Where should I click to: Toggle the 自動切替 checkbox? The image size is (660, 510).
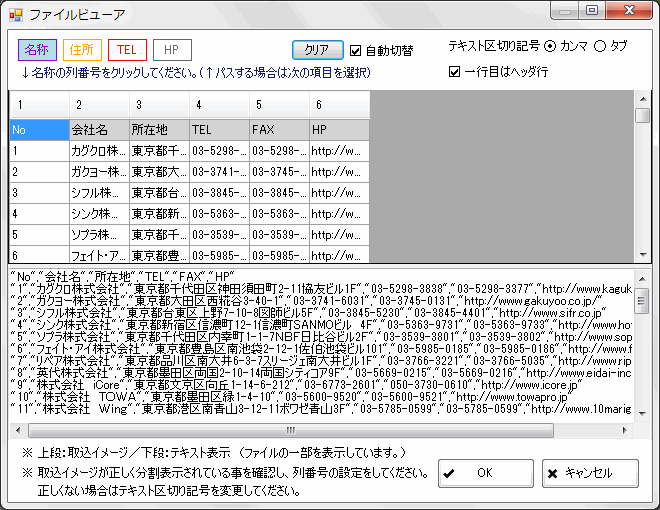356,50
